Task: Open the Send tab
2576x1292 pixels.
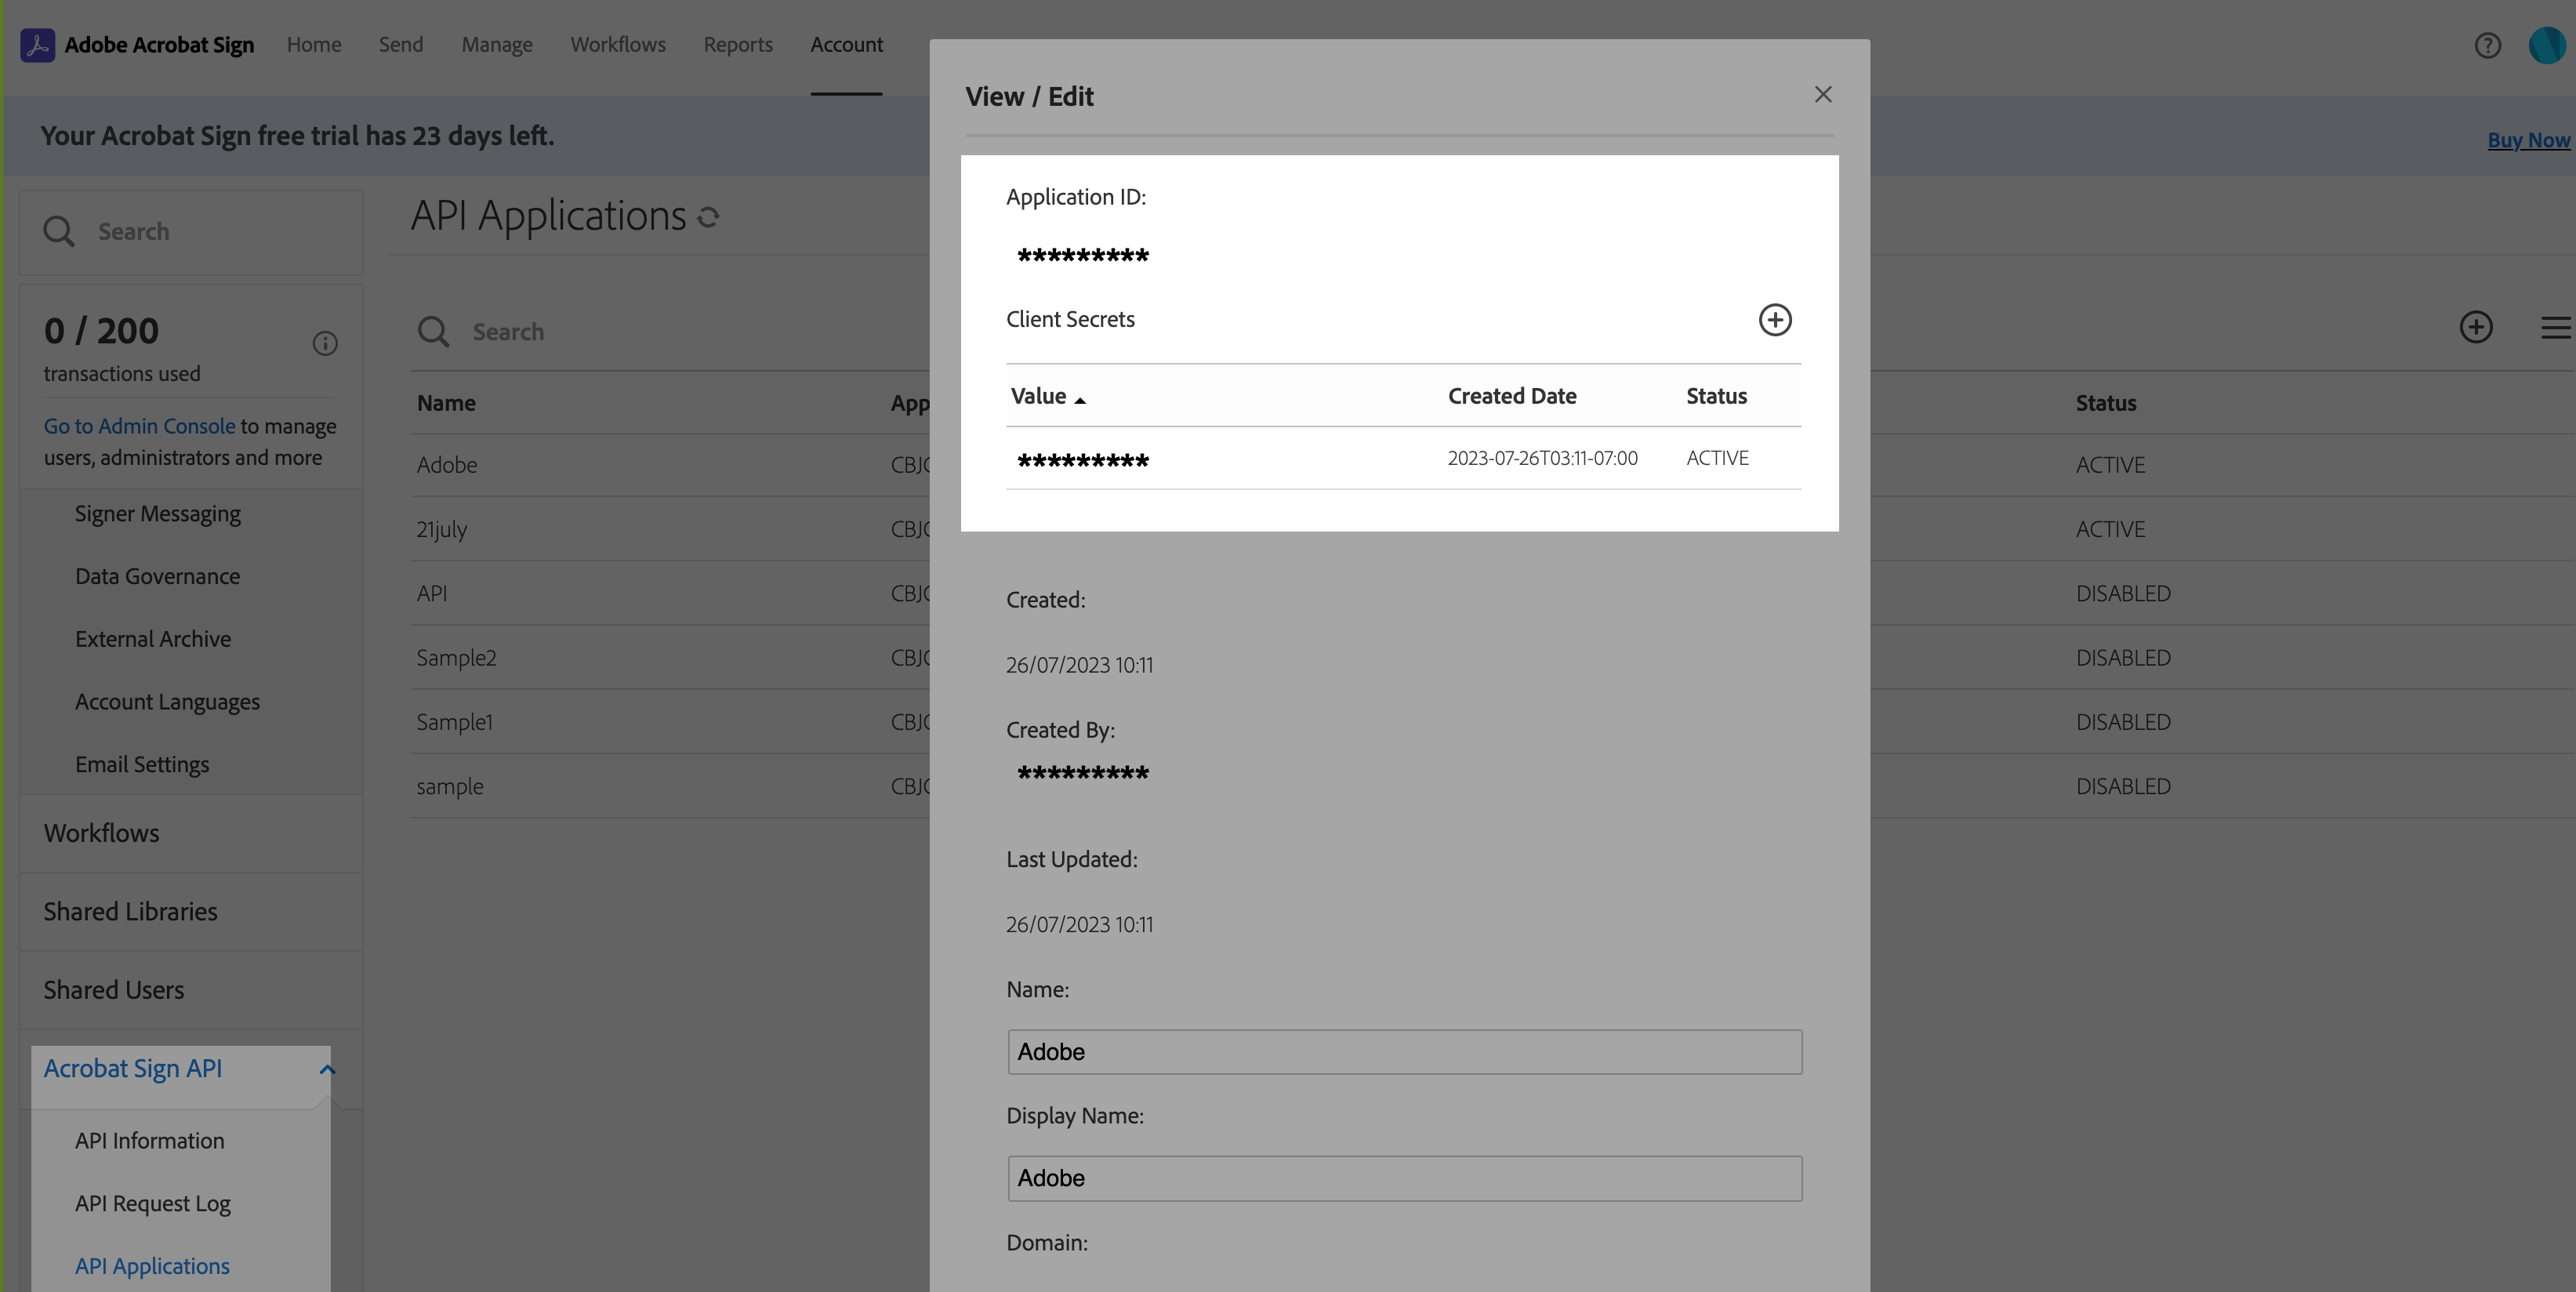Action: coord(401,45)
